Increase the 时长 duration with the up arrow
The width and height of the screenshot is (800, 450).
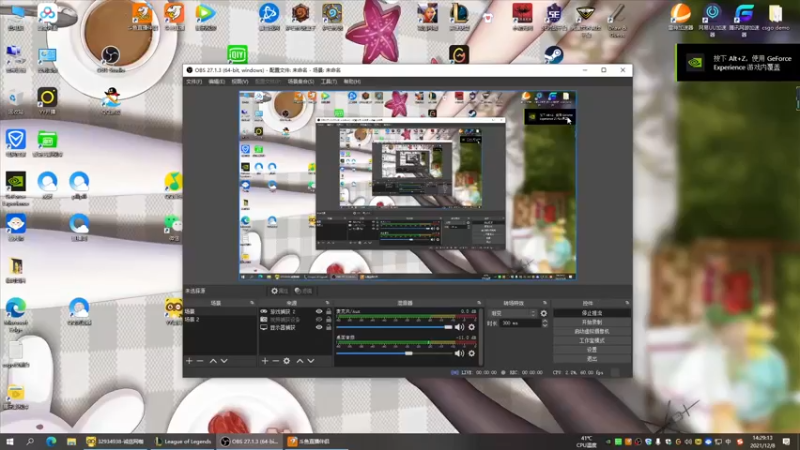544,321
